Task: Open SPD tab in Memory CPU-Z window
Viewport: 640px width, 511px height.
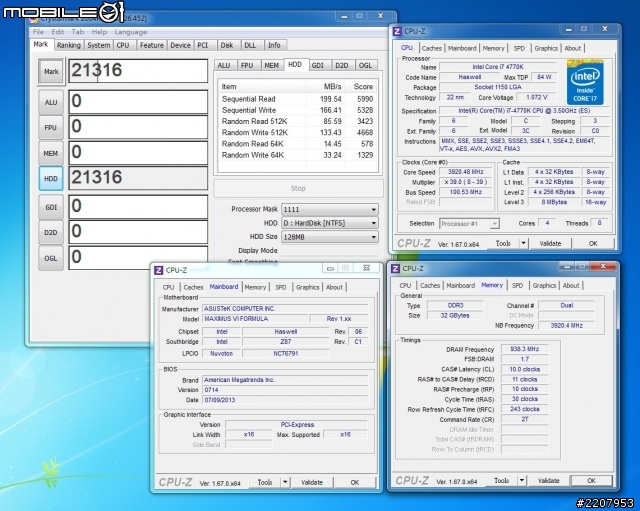Action: [x=518, y=286]
